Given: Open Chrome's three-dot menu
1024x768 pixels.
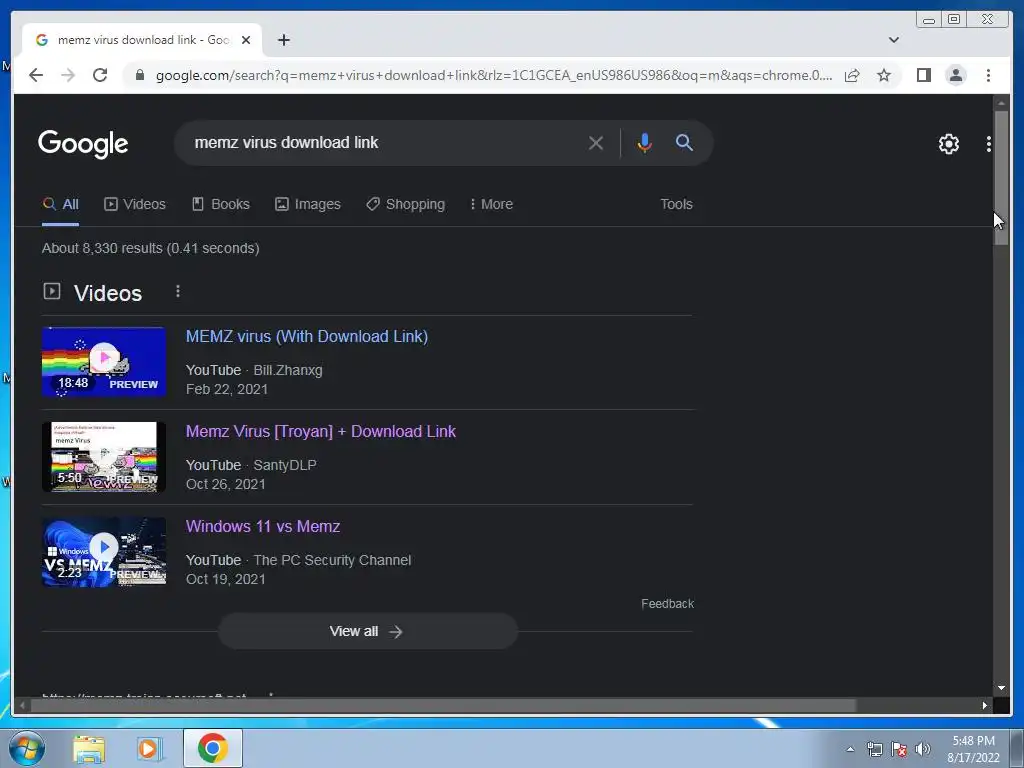Looking at the screenshot, I should tap(988, 75).
